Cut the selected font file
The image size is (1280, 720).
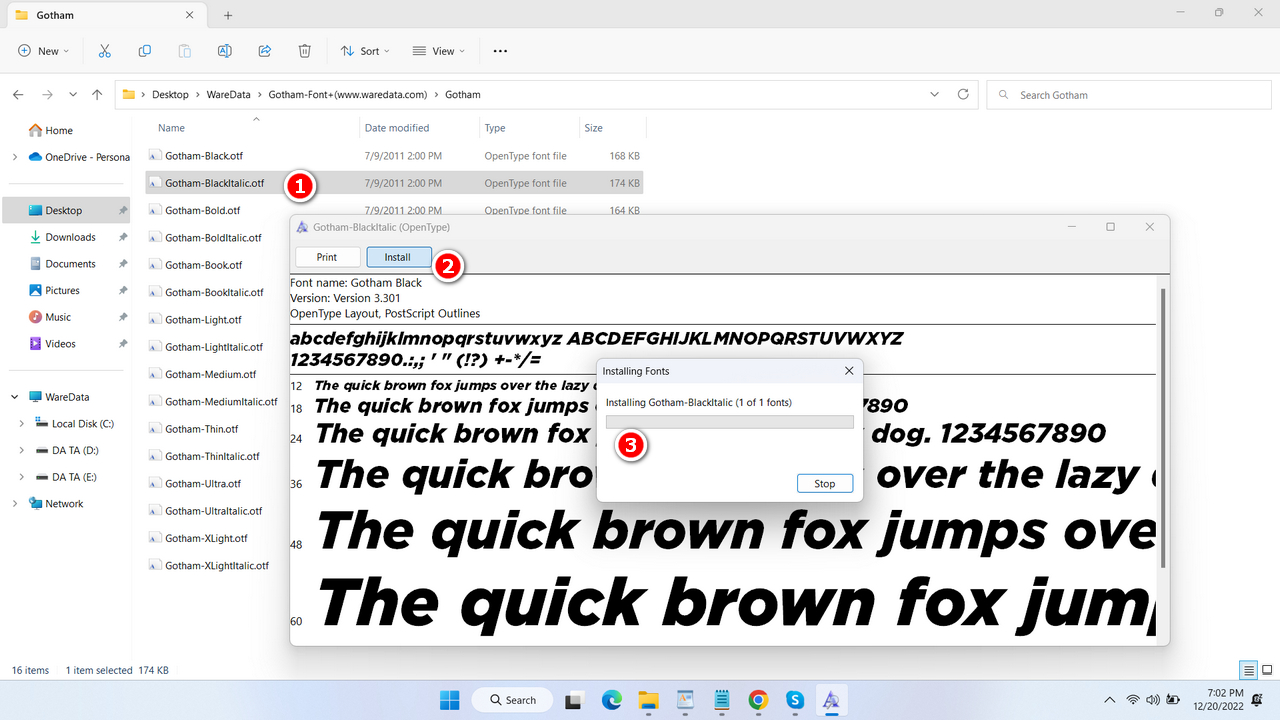pyautogui.click(x=104, y=50)
